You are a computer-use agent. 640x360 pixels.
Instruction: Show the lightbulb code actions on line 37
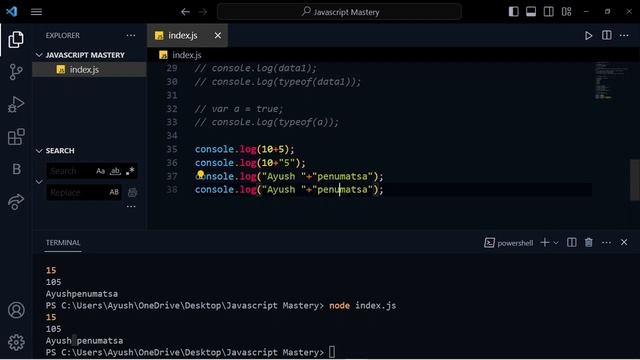tap(200, 174)
